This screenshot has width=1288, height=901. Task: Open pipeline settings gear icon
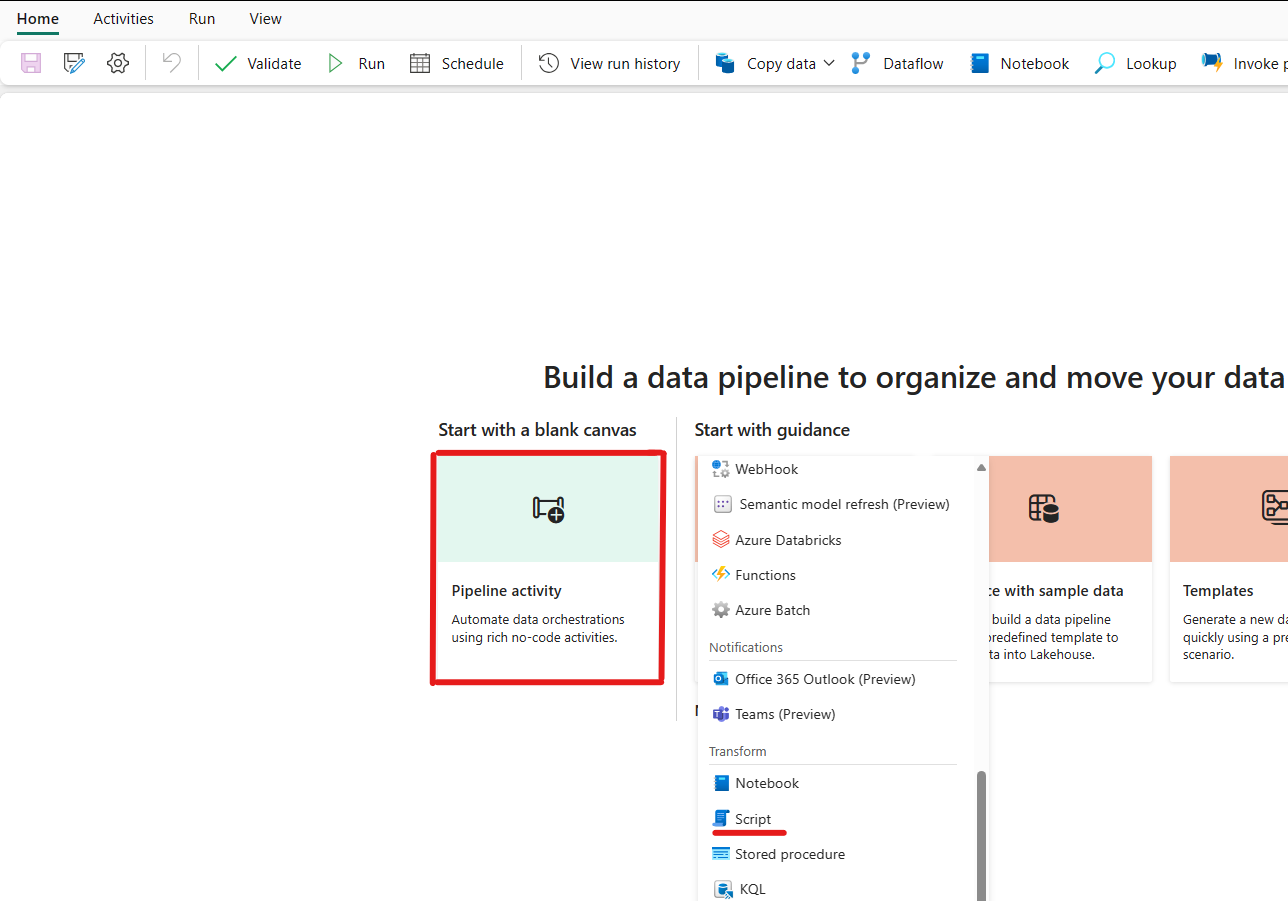(x=118, y=63)
